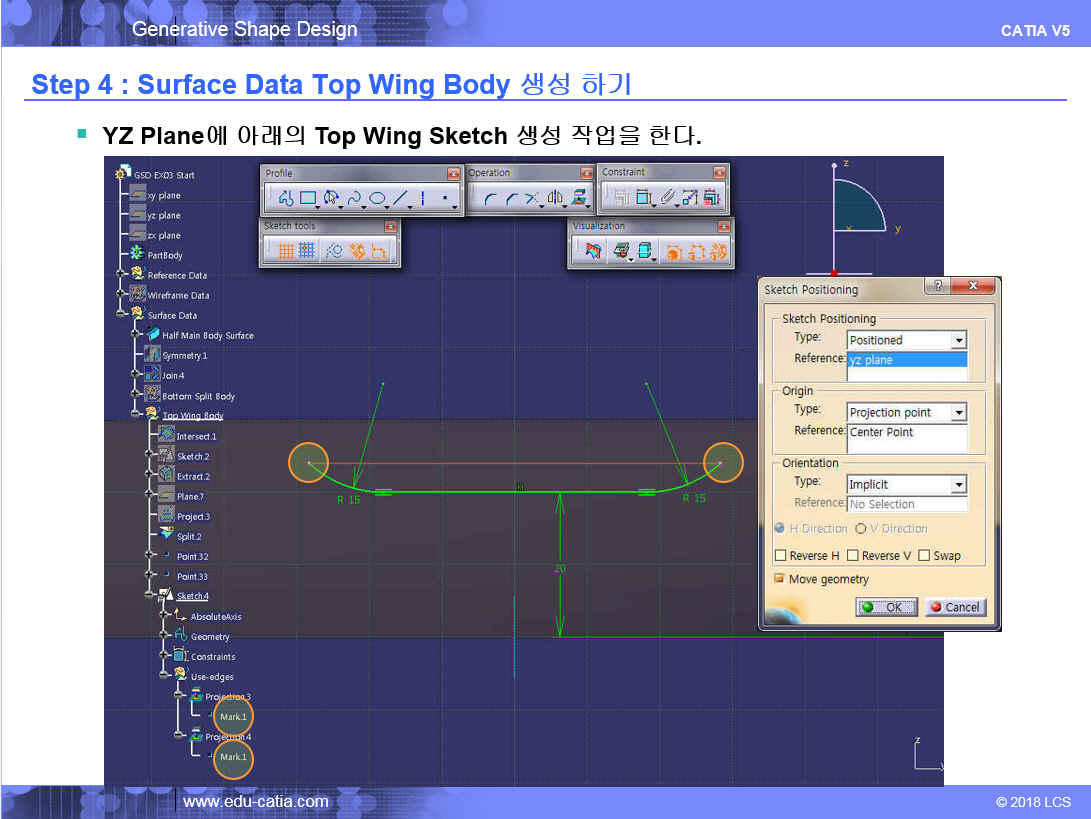Select Top Wing Body in the tree
Image resolution: width=1091 pixels, height=819 pixels.
click(x=193, y=416)
